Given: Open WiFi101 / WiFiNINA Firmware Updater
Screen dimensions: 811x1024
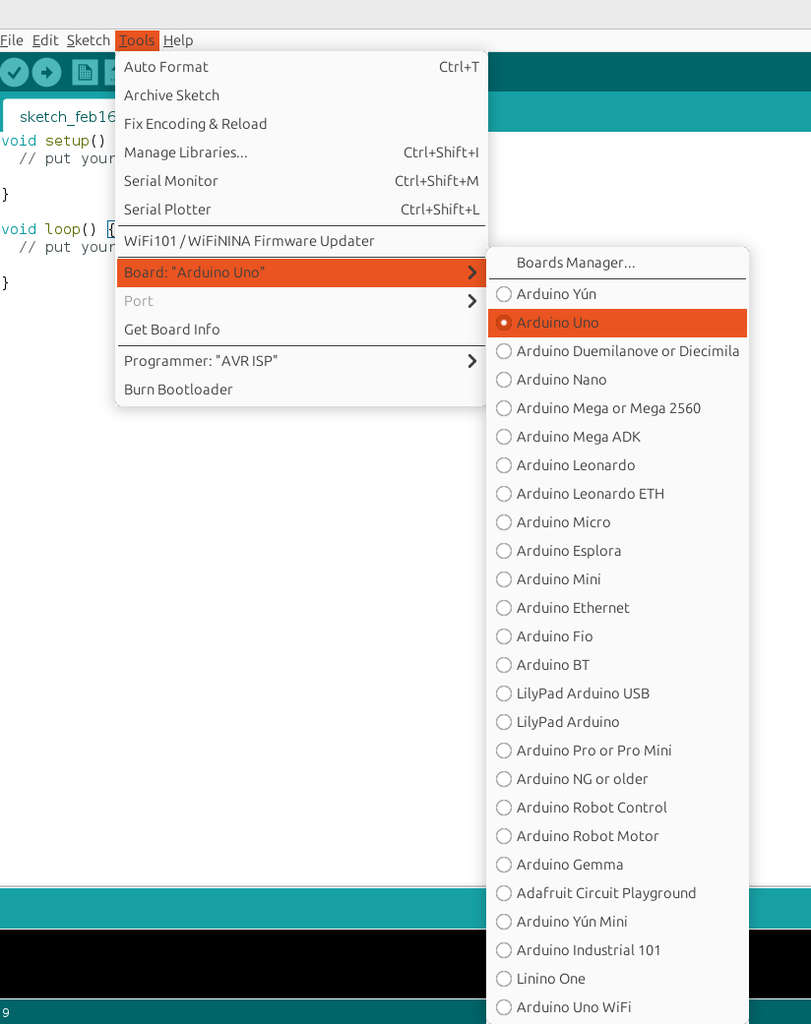Looking at the screenshot, I should [301, 241].
